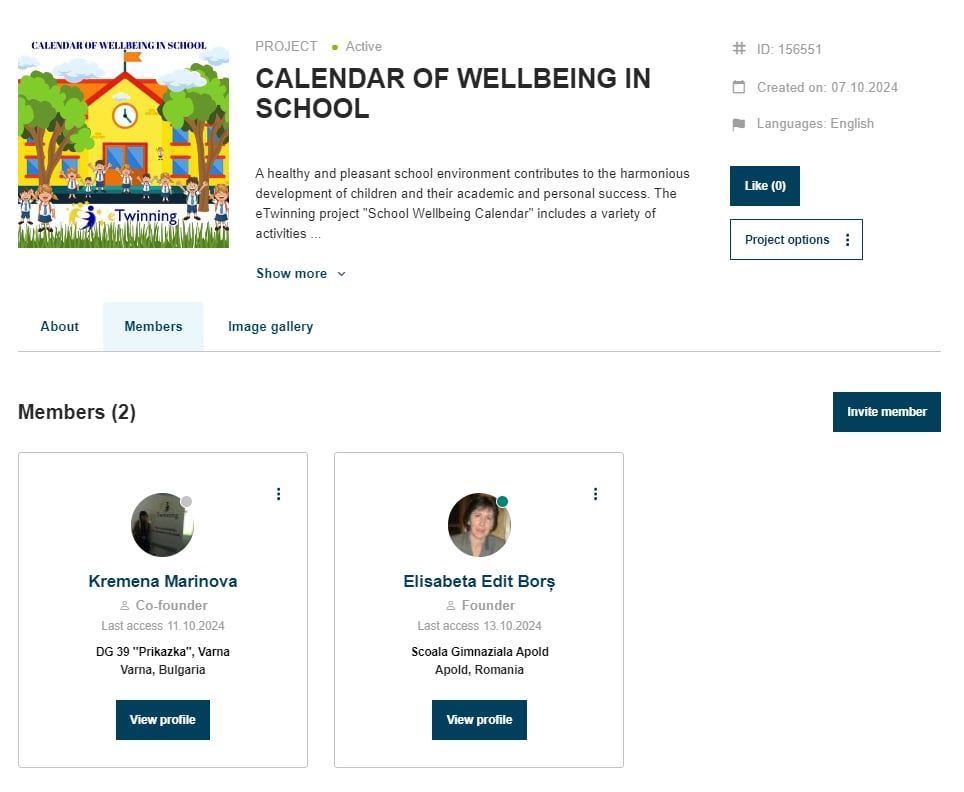Screen dimensions: 964x792
Task: Click the Invite member button
Action: pyautogui.click(x=887, y=412)
